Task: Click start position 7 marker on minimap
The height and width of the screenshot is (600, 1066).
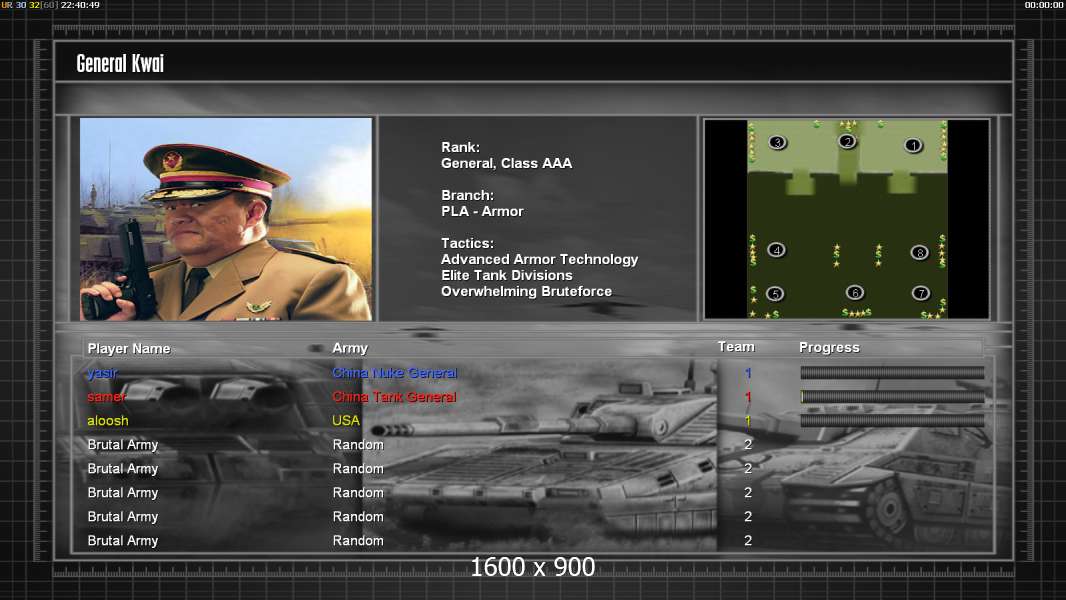Action: click(x=921, y=293)
